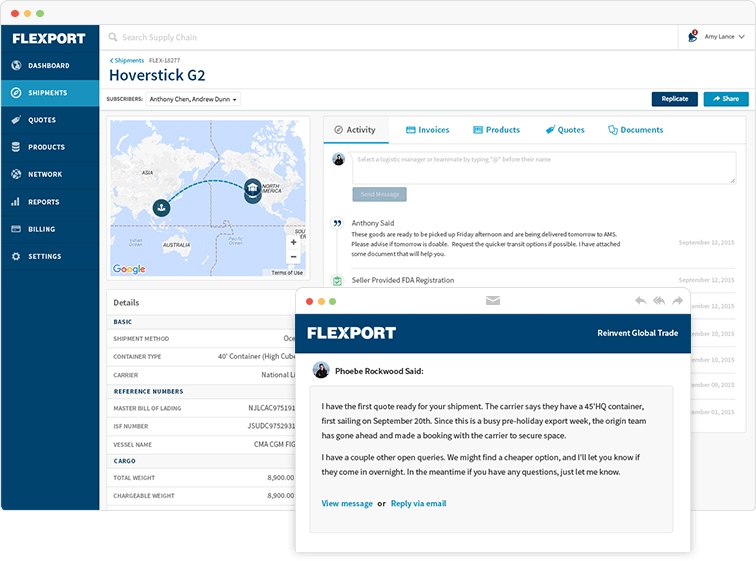Click the Reports bar chart icon
The image size is (756, 561).
pyautogui.click(x=16, y=201)
